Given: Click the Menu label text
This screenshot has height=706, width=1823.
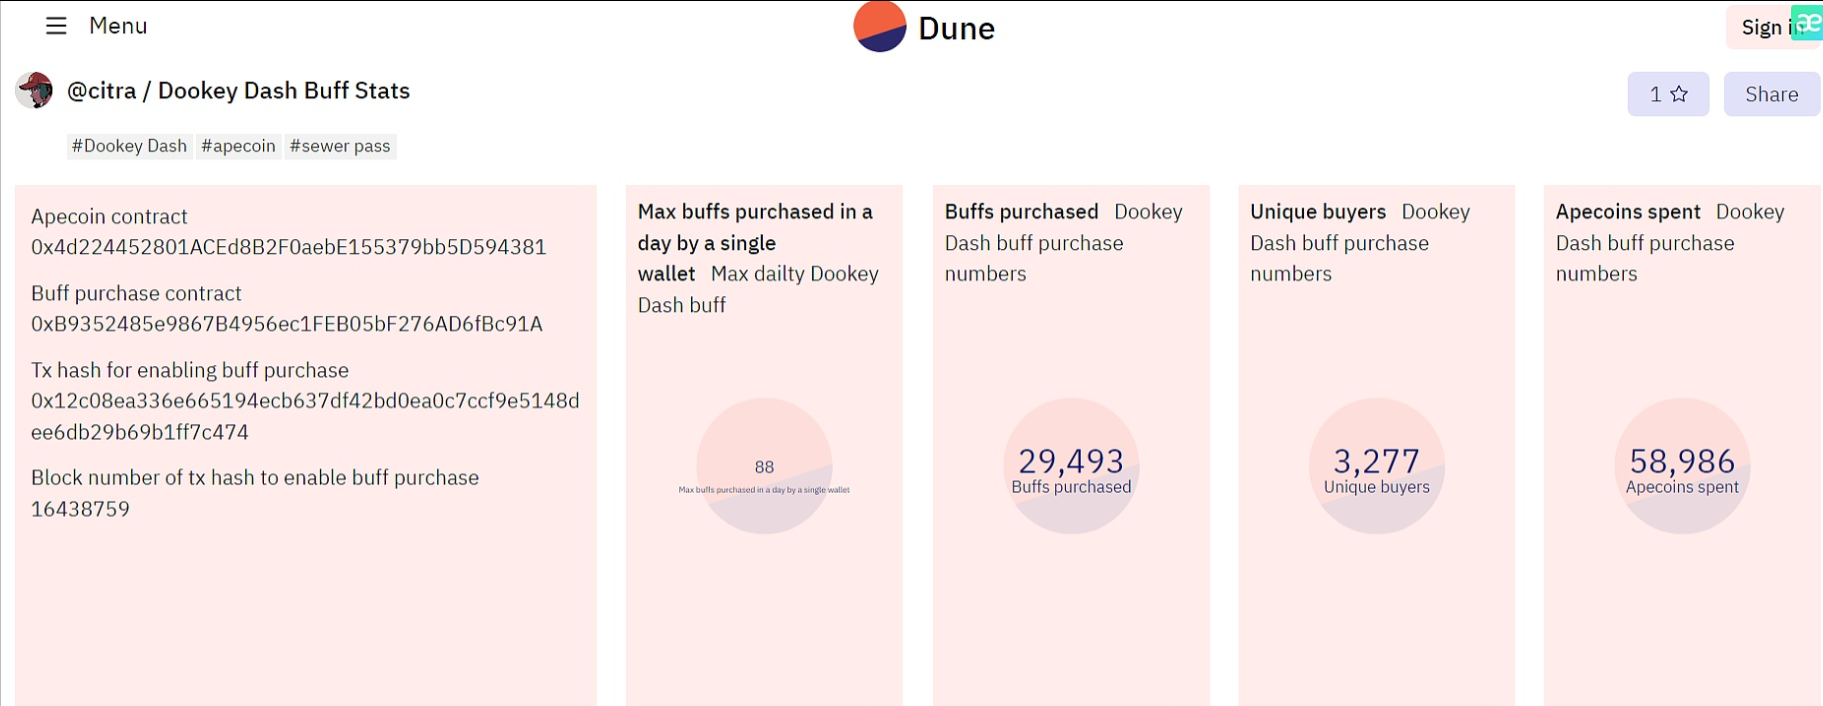Looking at the screenshot, I should 118,26.
